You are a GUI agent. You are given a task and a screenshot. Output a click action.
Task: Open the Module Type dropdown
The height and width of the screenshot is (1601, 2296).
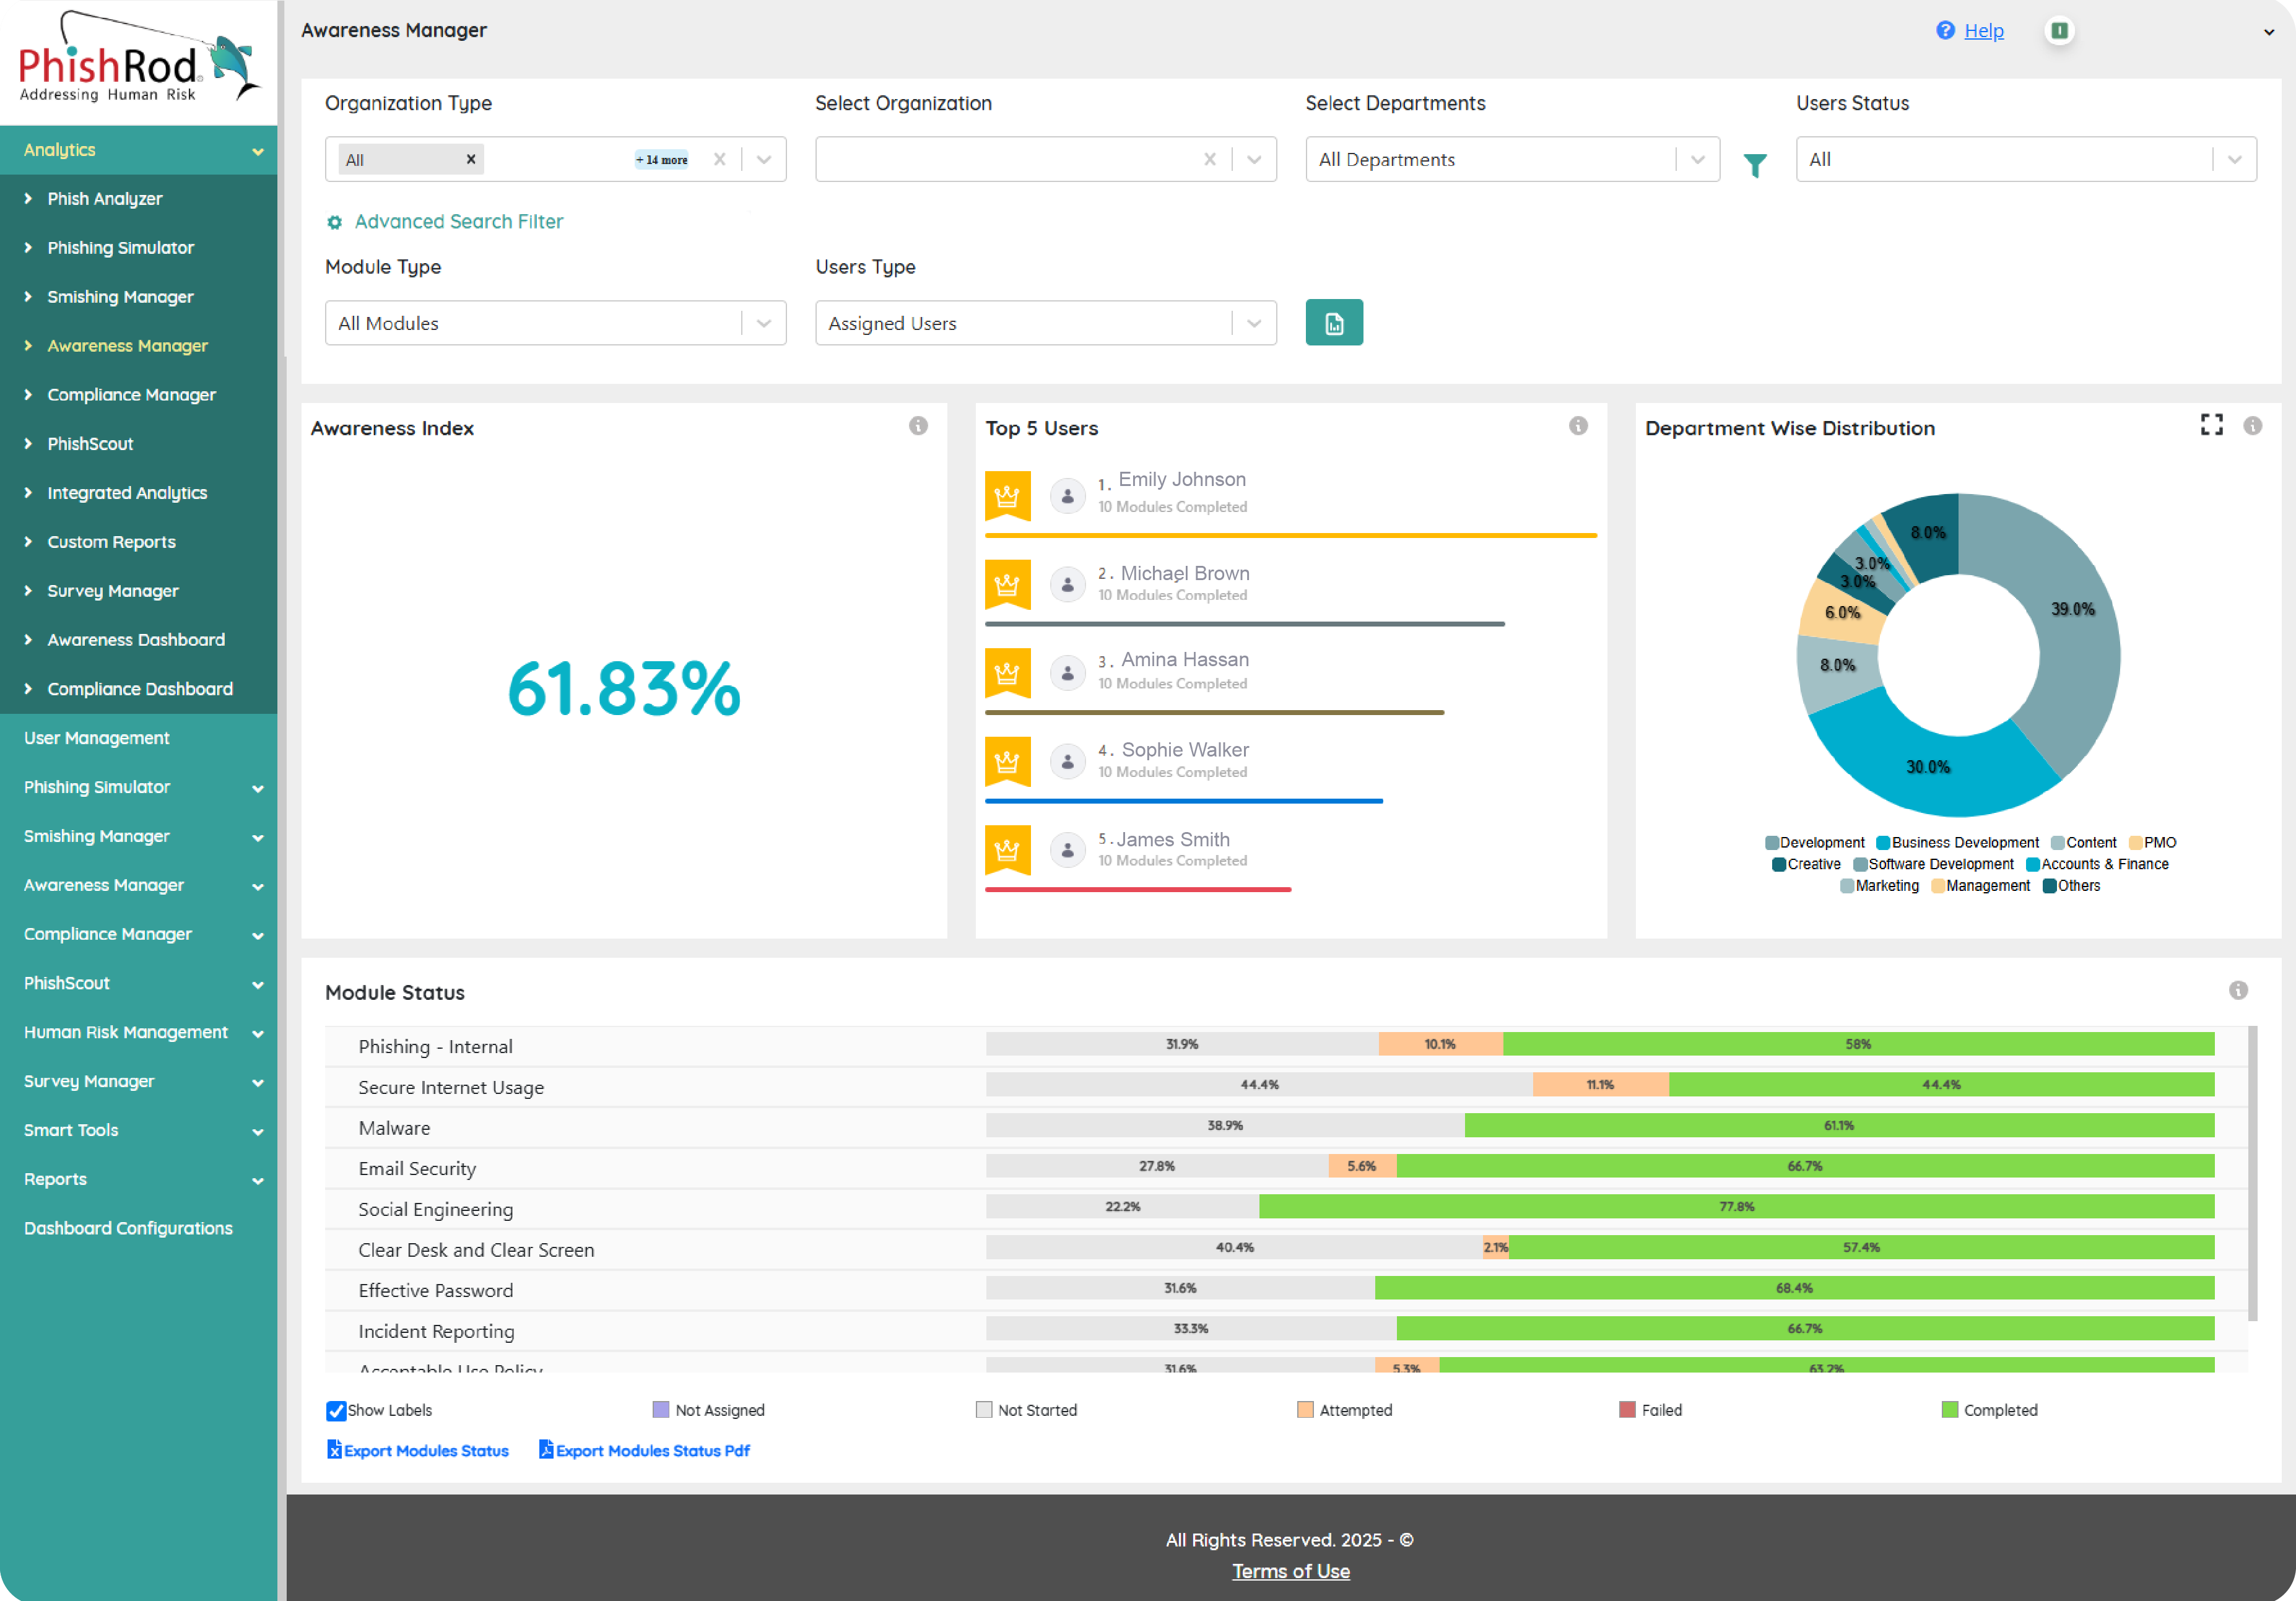pyautogui.click(x=555, y=323)
